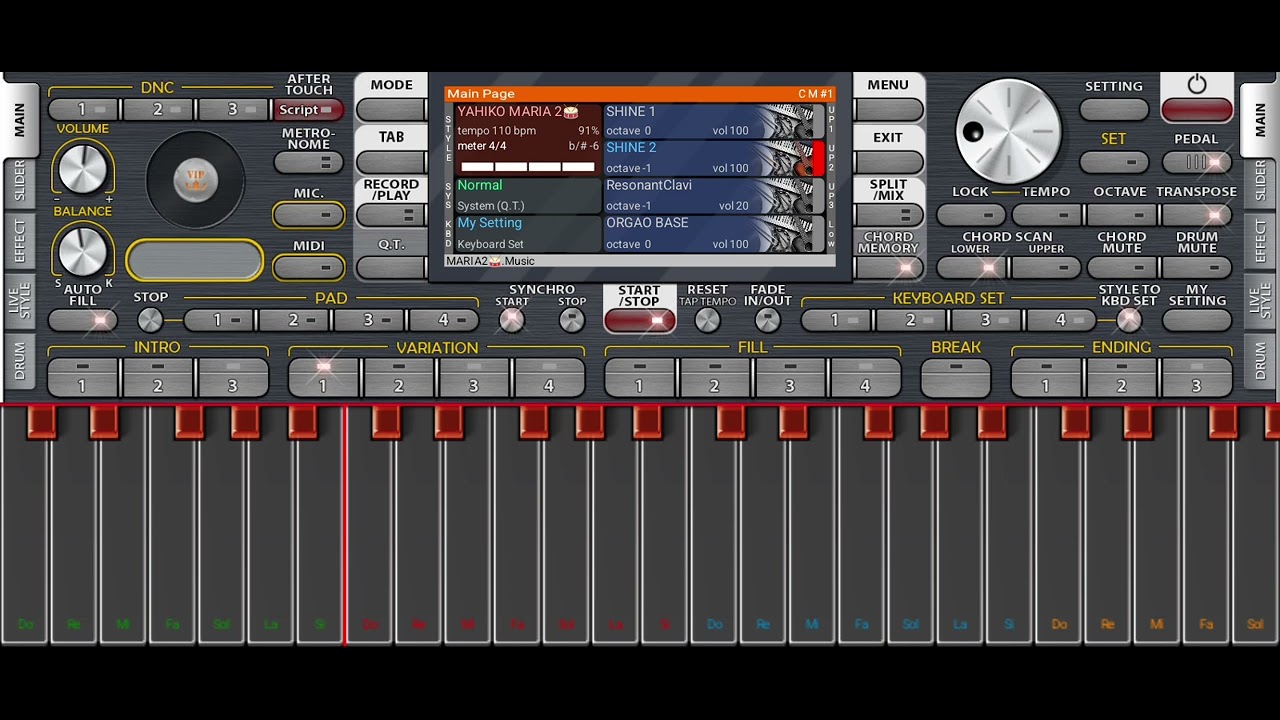Enable the MIC button
The height and width of the screenshot is (720, 1280).
point(308,214)
